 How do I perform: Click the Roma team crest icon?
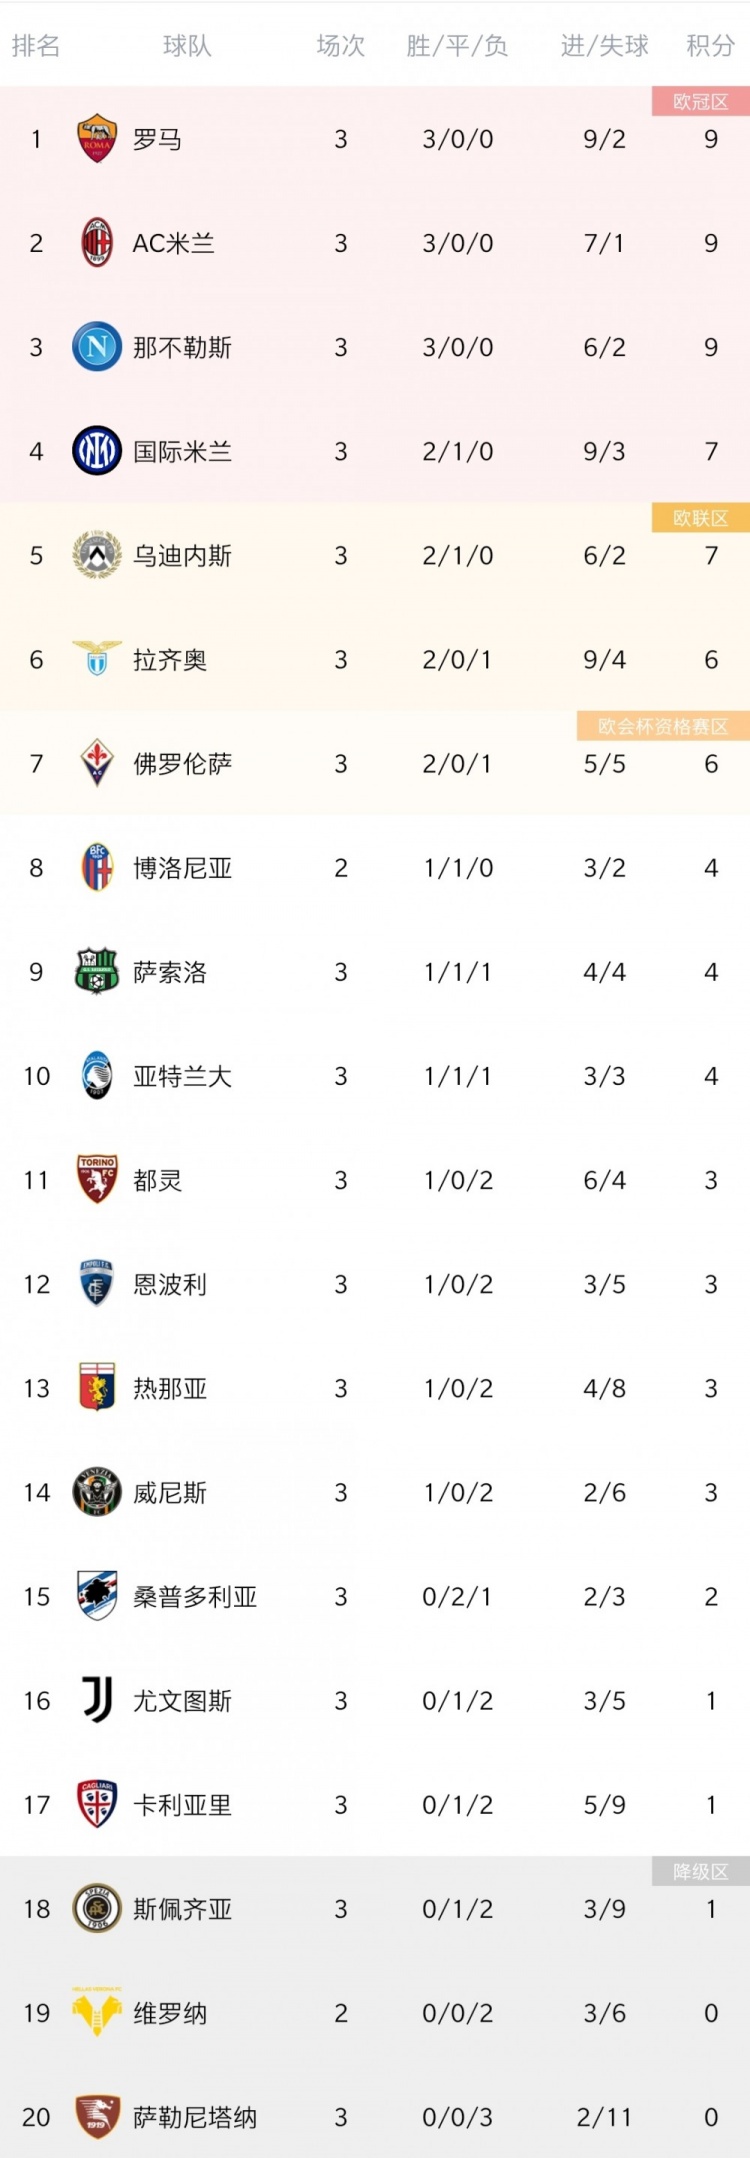click(x=97, y=138)
